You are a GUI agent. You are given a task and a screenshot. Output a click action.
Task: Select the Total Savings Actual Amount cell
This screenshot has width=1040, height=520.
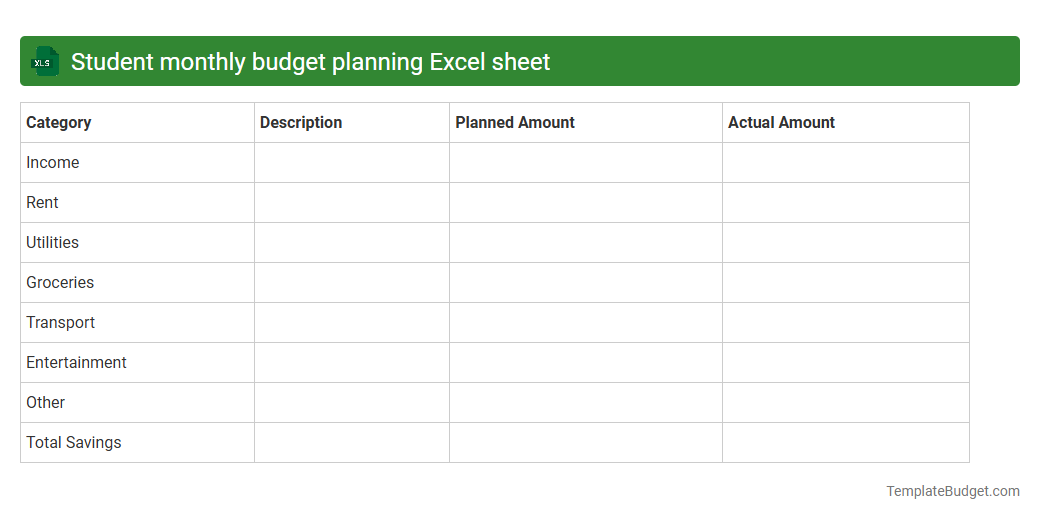pyautogui.click(x=846, y=443)
